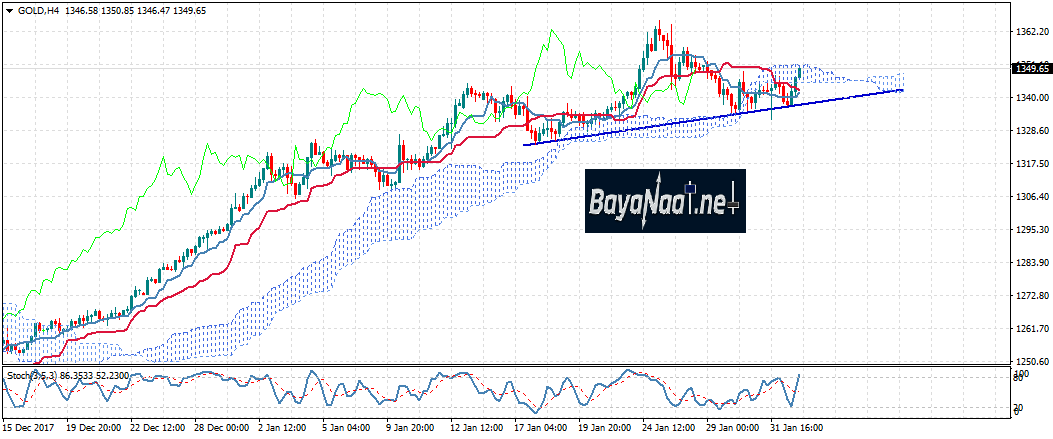Click the dropdown triangle beside GOLD,H4
The width and height of the screenshot is (1053, 439).
9,9
